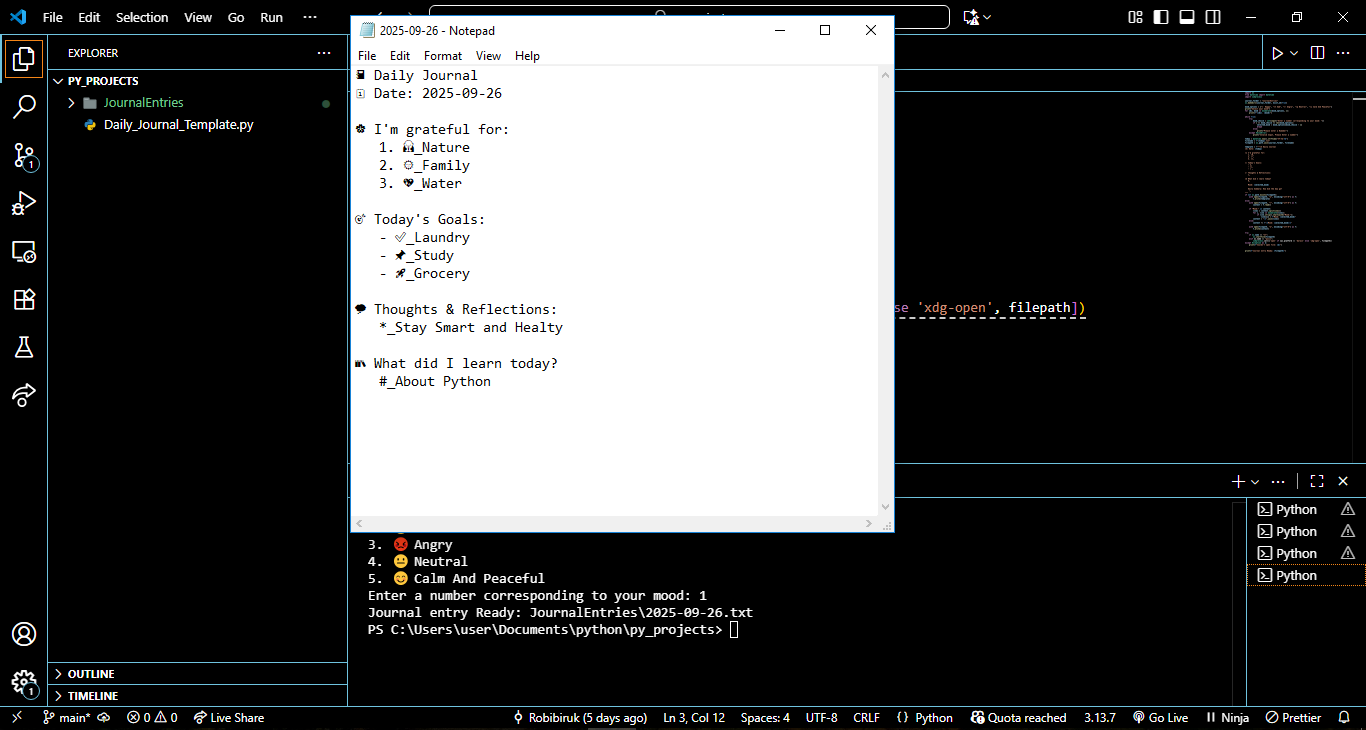The image size is (1366, 730).
Task: Click Go Live in status bar
Action: [1160, 718]
